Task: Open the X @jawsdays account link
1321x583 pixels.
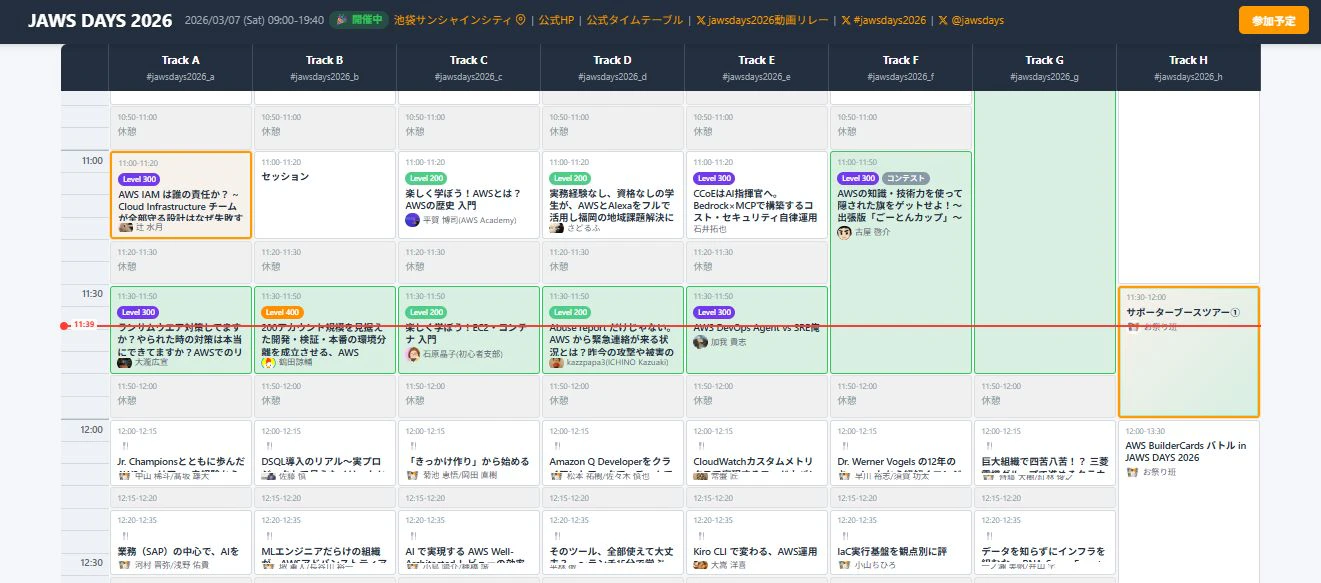Action: [x=971, y=20]
